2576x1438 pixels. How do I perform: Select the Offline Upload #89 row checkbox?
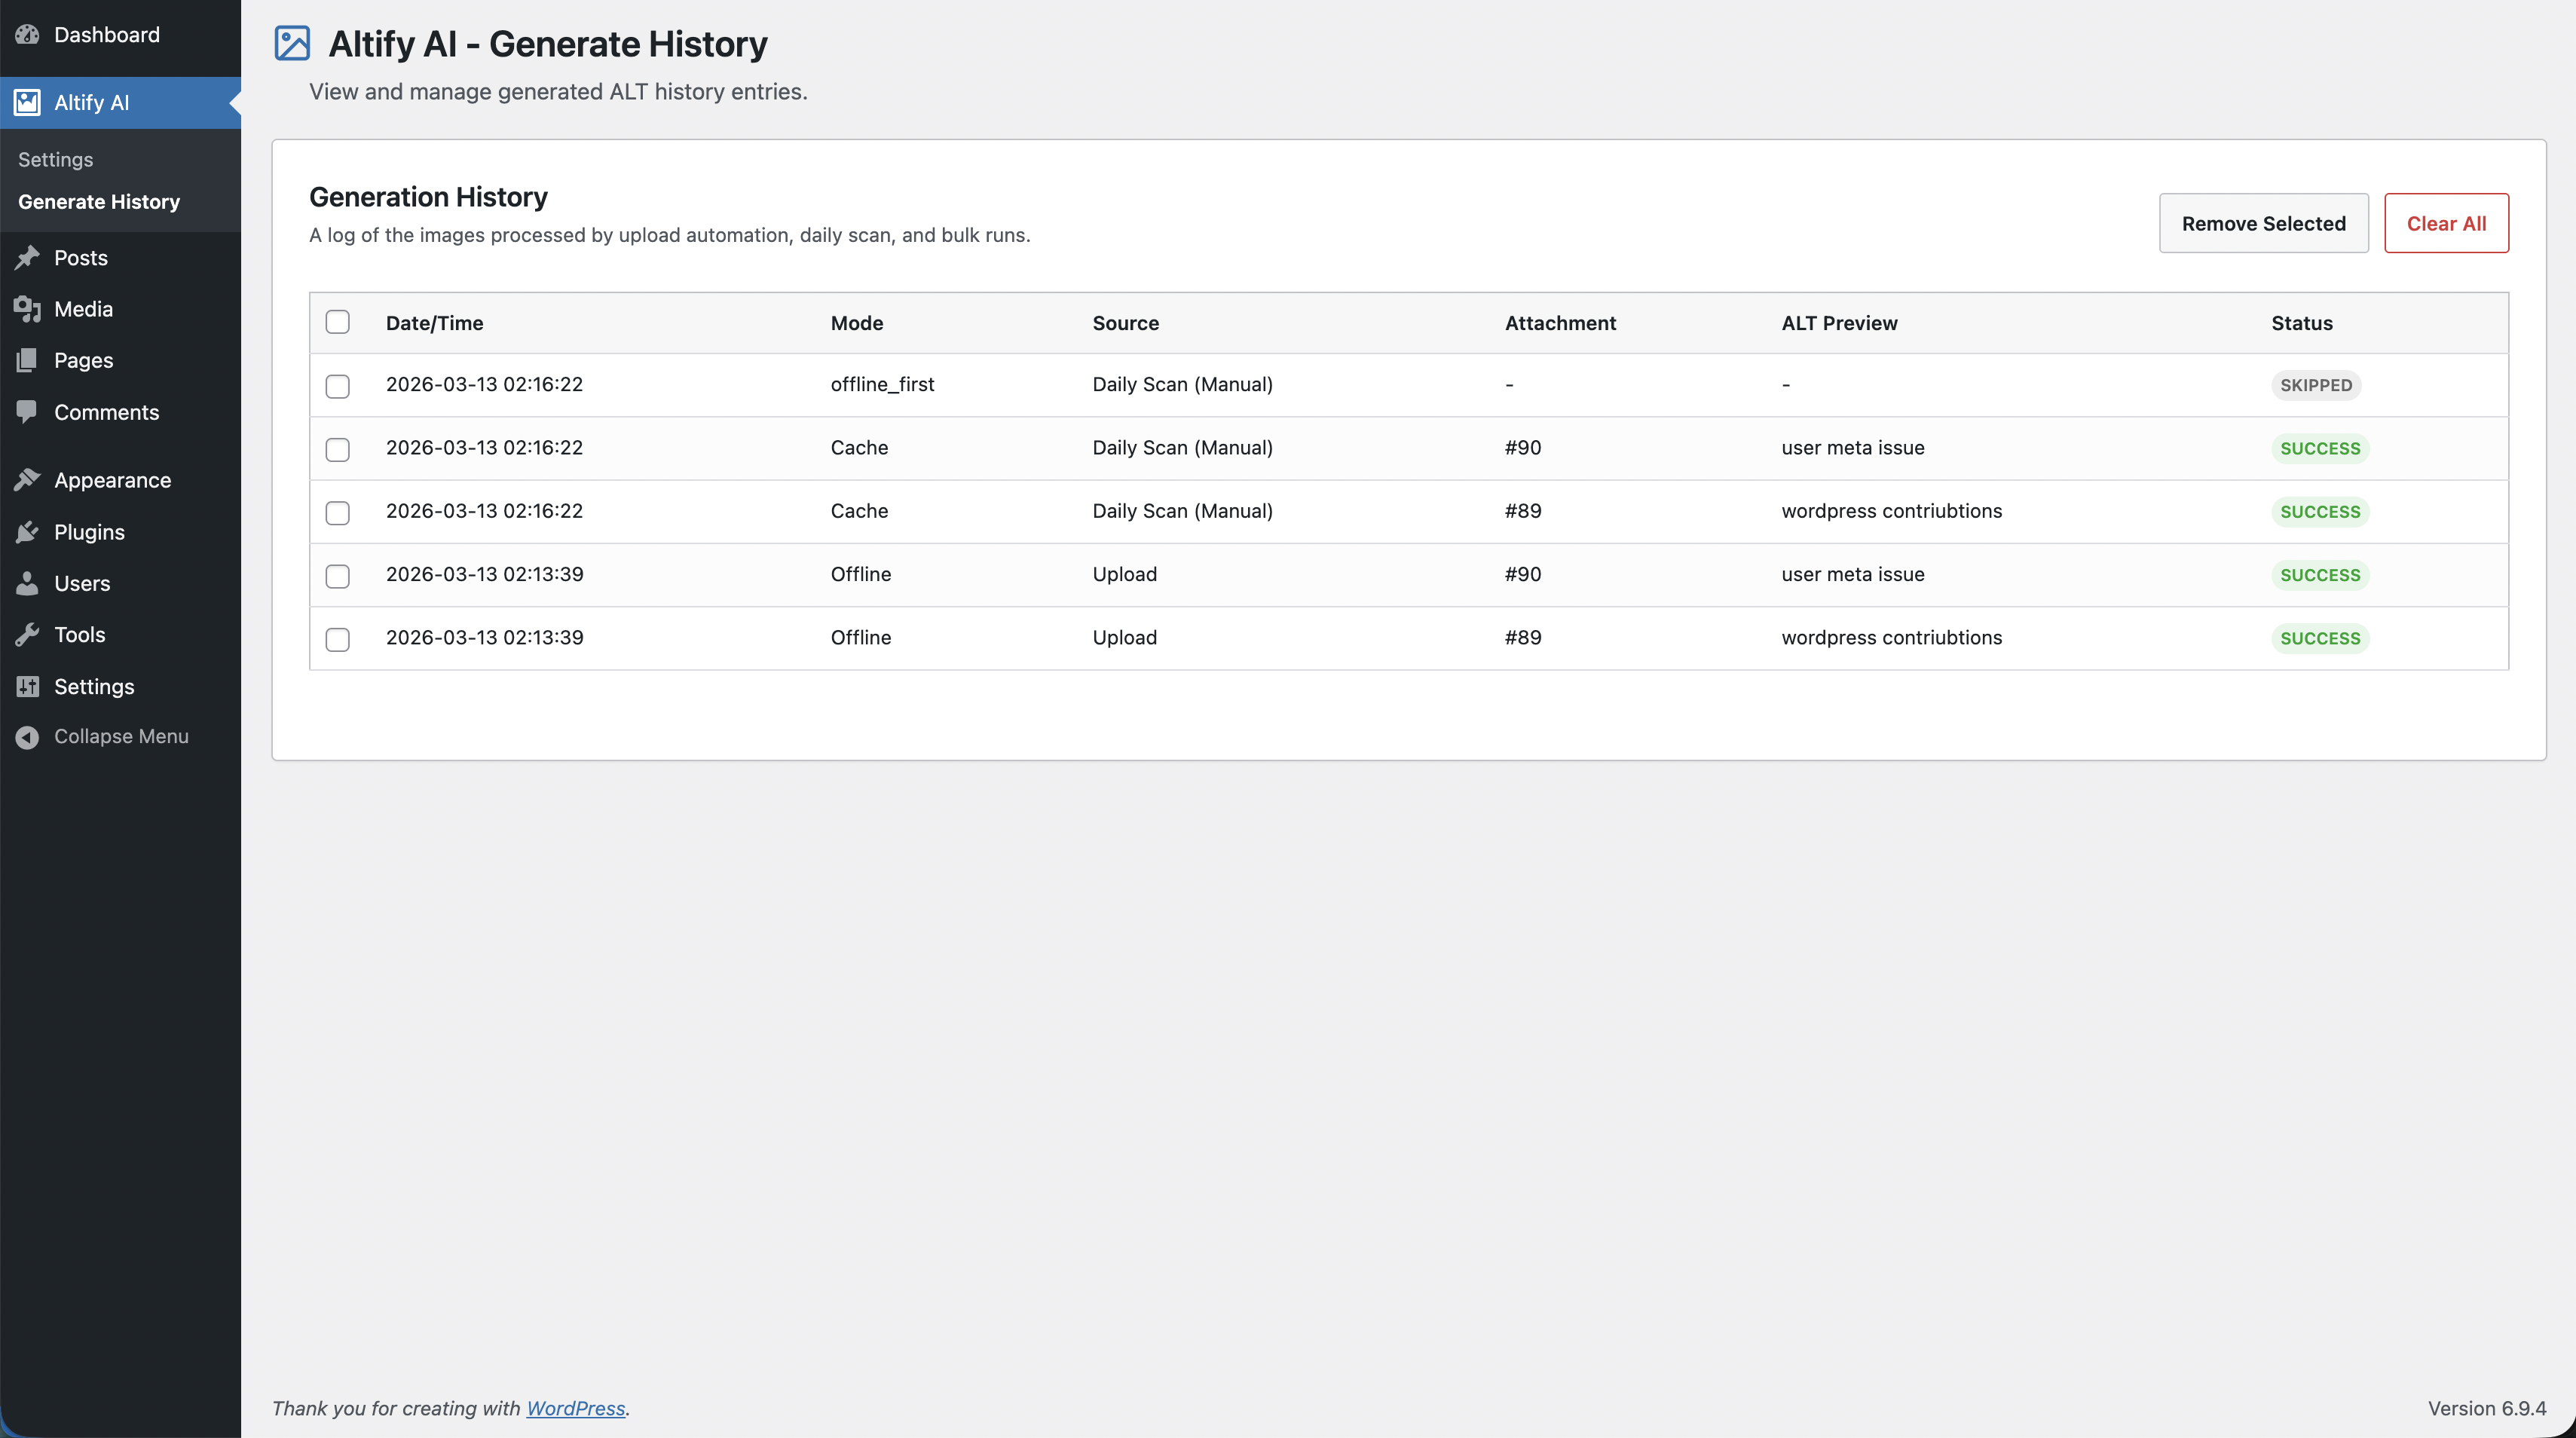[x=338, y=639]
